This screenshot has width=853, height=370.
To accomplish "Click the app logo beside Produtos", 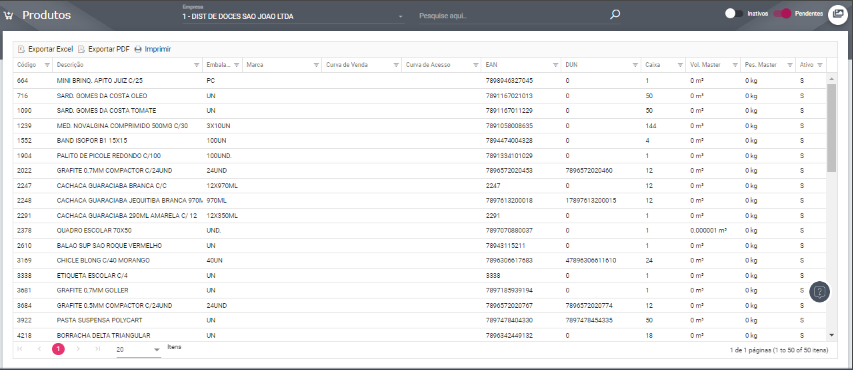I will pyautogui.click(x=8, y=15).
